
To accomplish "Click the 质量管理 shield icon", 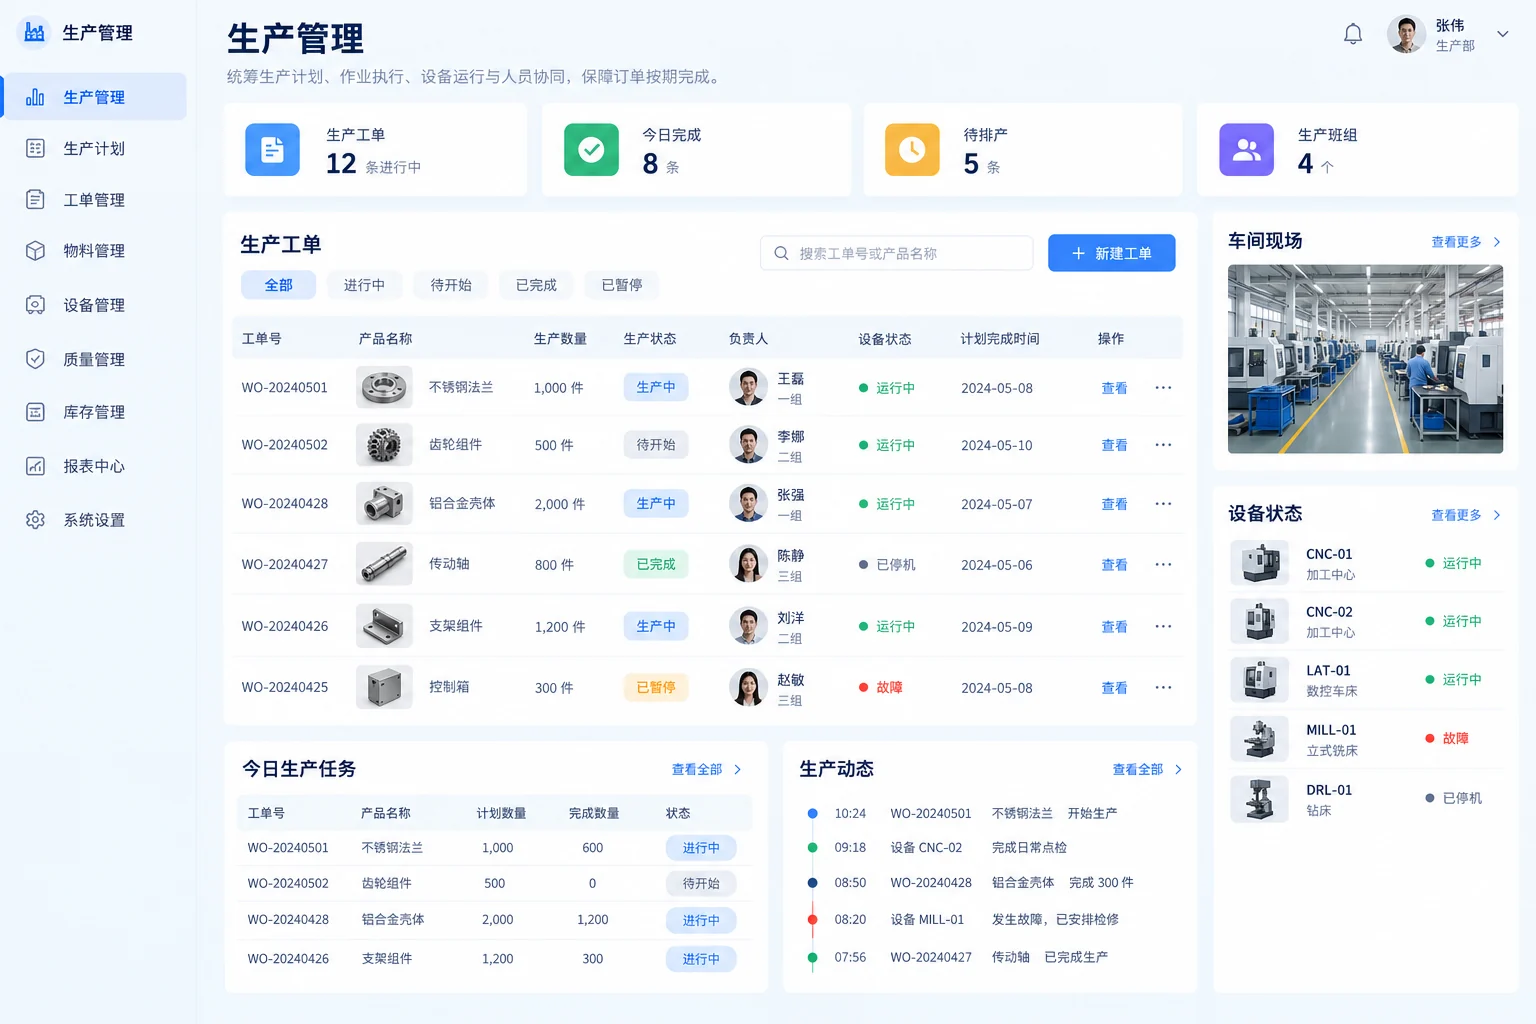I will pyautogui.click(x=35, y=358).
